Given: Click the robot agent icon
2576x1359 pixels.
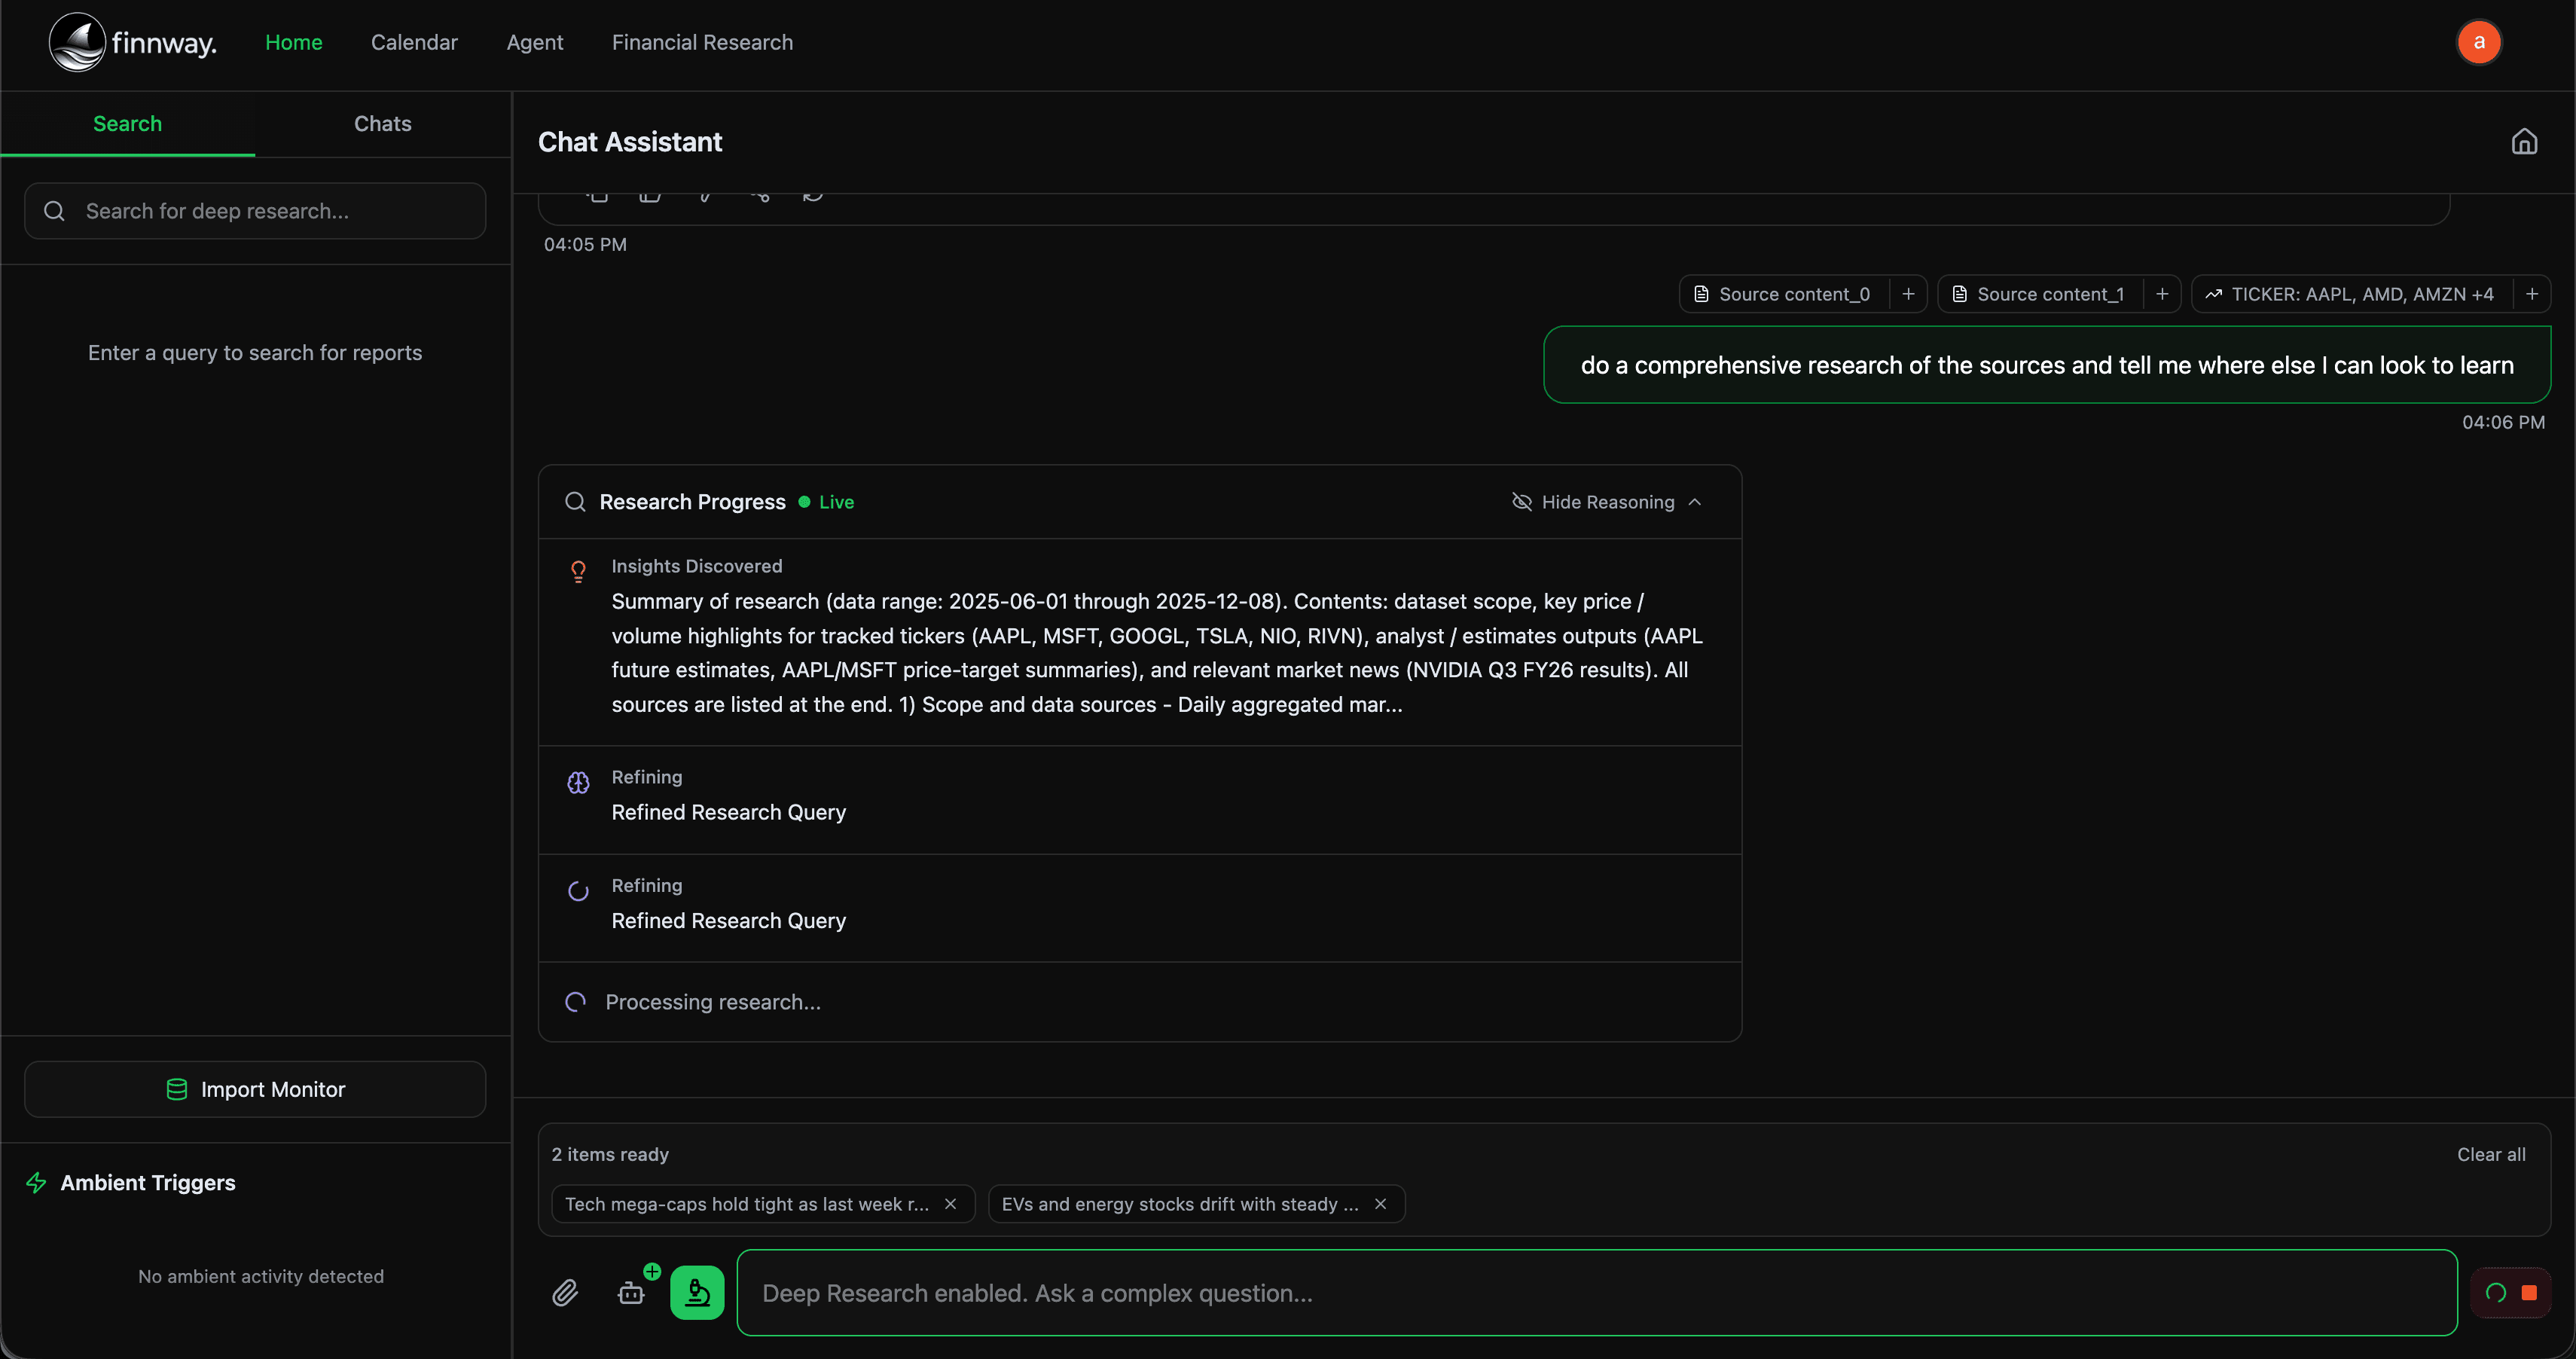Looking at the screenshot, I should (x=631, y=1293).
